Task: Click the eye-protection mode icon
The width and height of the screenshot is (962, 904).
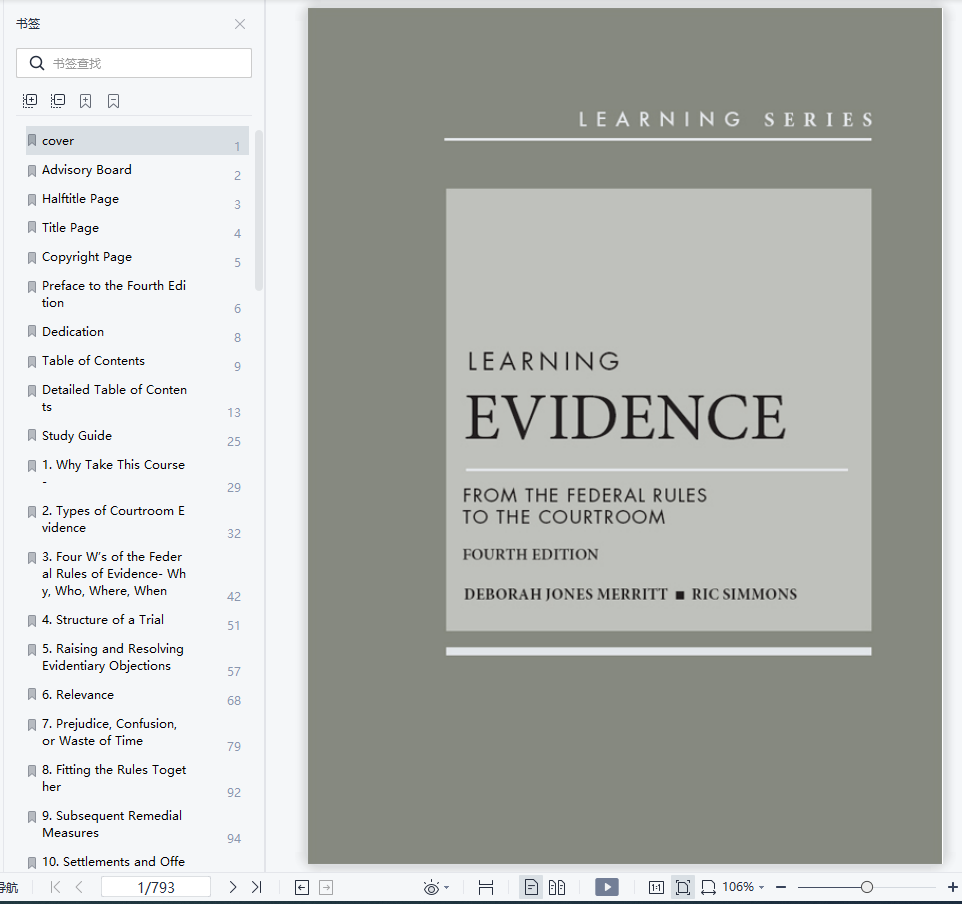Action: coord(431,887)
